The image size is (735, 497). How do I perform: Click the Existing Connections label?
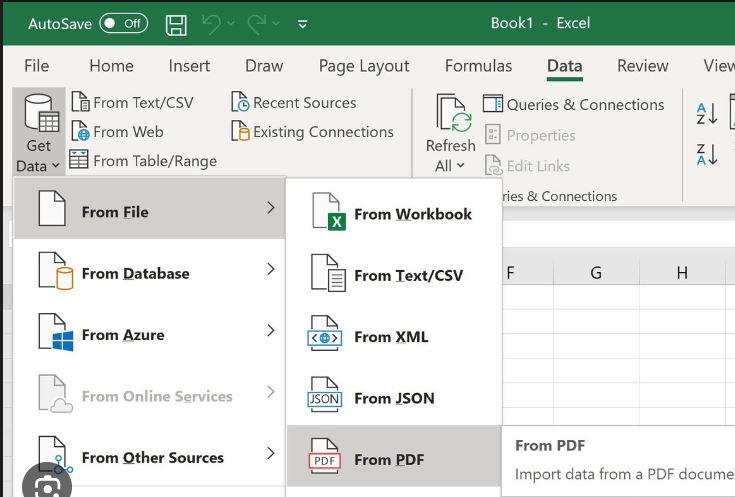[323, 132]
